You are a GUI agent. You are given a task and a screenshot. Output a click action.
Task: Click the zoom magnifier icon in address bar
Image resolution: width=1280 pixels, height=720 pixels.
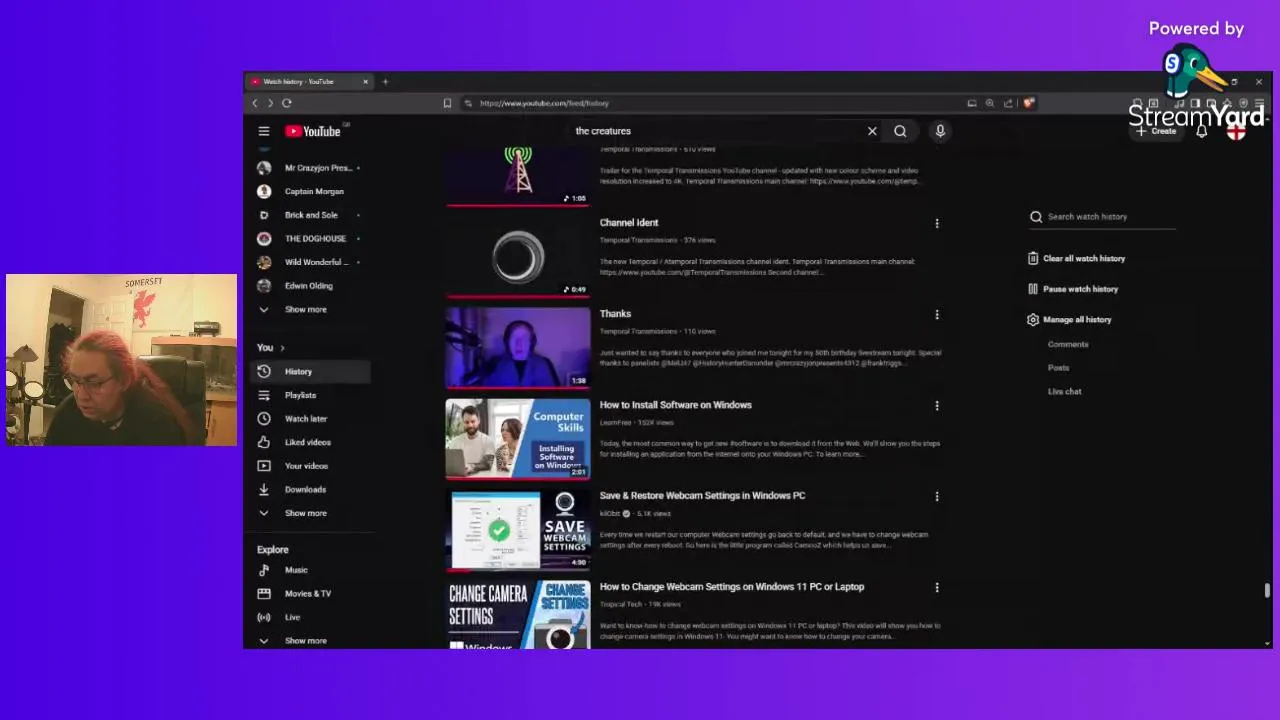990,103
